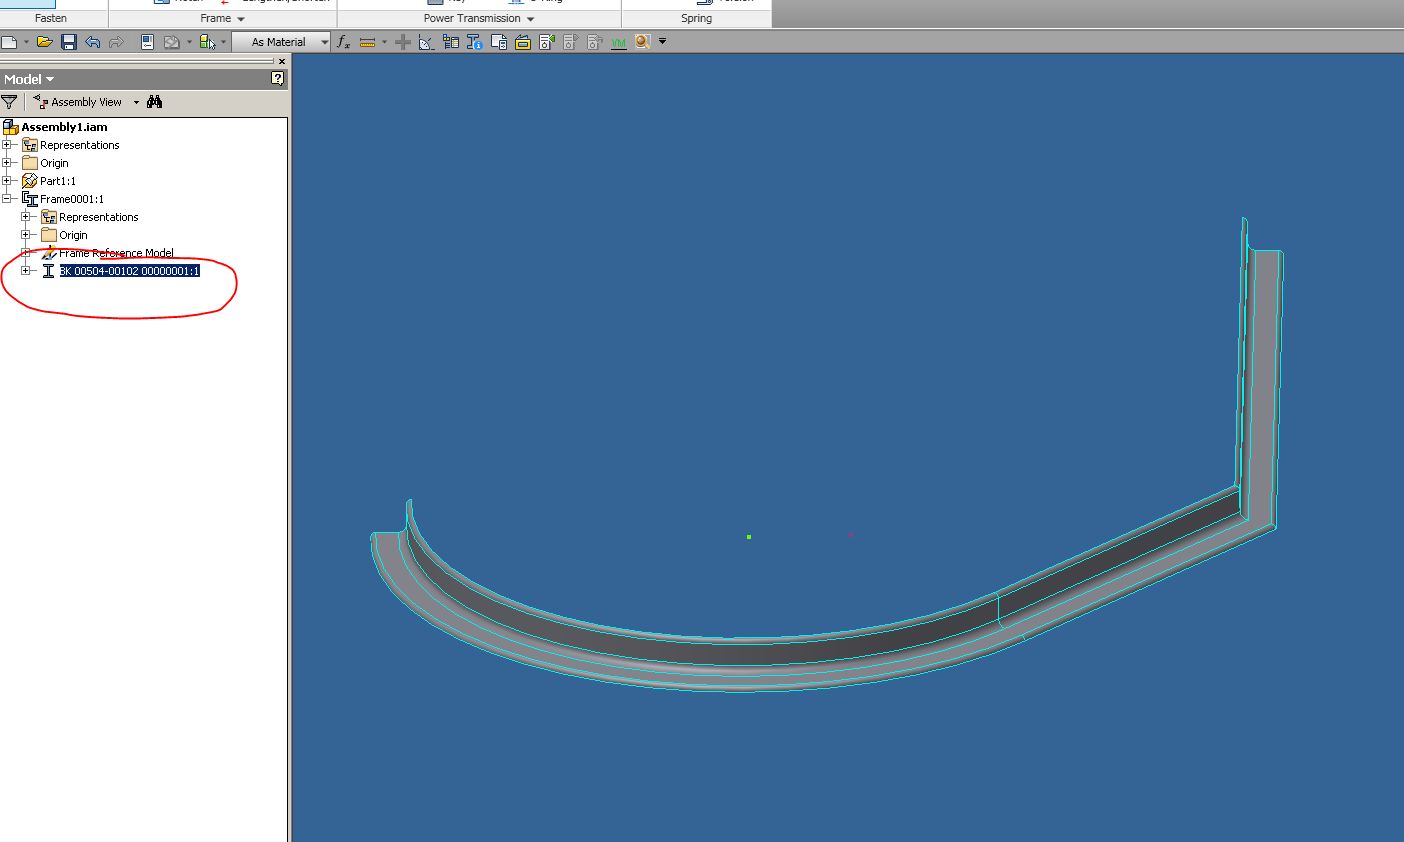Open the Measure tool icon
Image resolution: width=1404 pixels, height=842 pixels.
[x=367, y=41]
